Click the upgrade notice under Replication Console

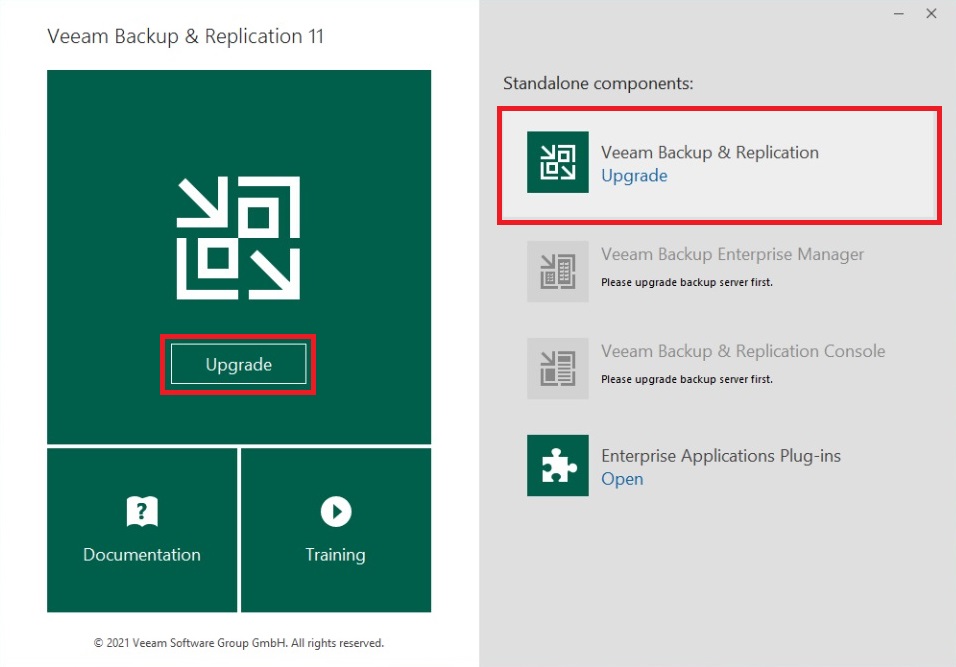[x=687, y=379]
